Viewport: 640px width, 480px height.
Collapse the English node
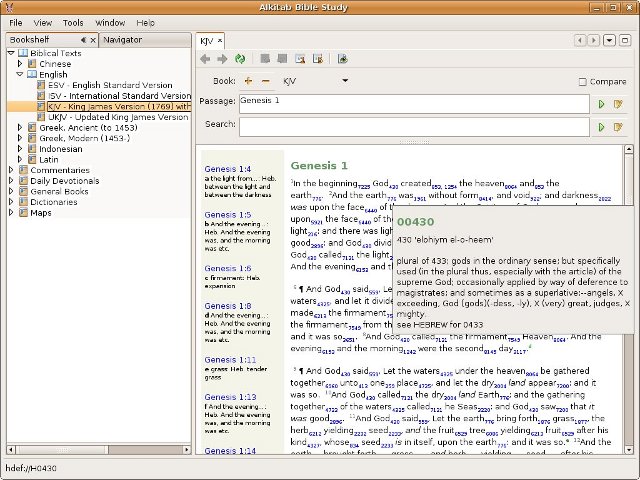[x=20, y=74]
